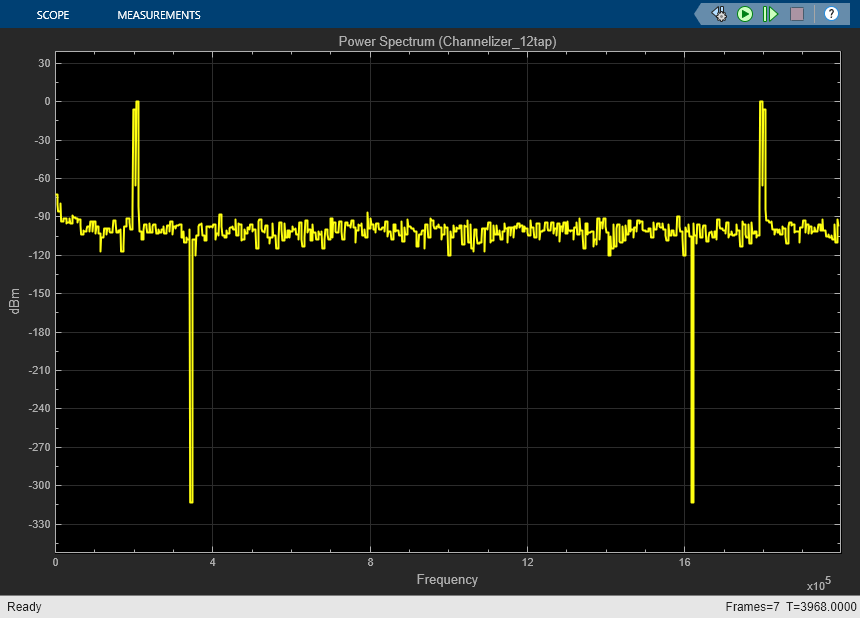The width and height of the screenshot is (860, 618).
Task: Click the y-axis tick label 30
Action: pos(44,63)
